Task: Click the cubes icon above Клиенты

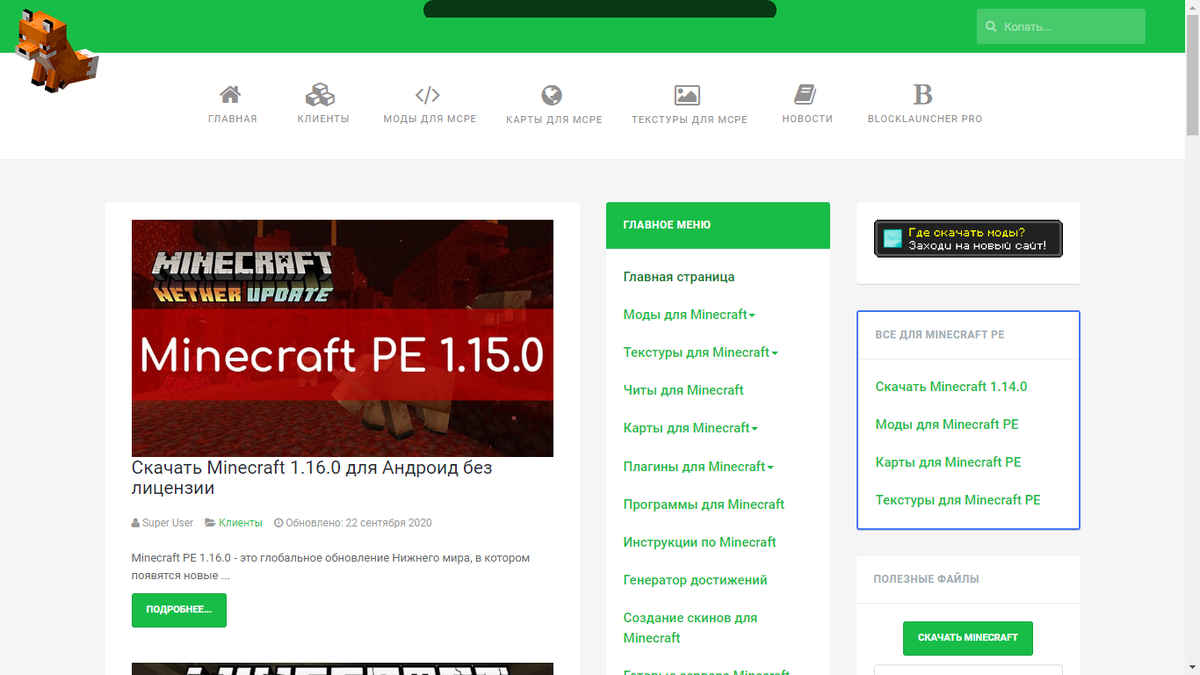Action: click(320, 95)
